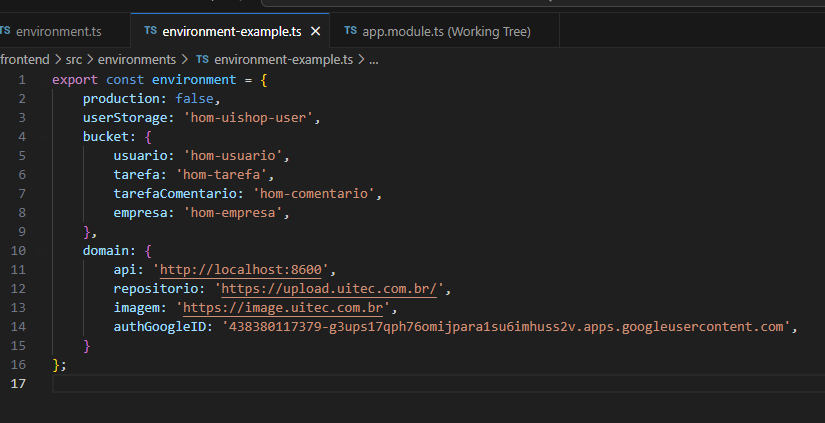Expand the environments breadcrumb segment
The height and width of the screenshot is (423, 825).
tap(138, 60)
